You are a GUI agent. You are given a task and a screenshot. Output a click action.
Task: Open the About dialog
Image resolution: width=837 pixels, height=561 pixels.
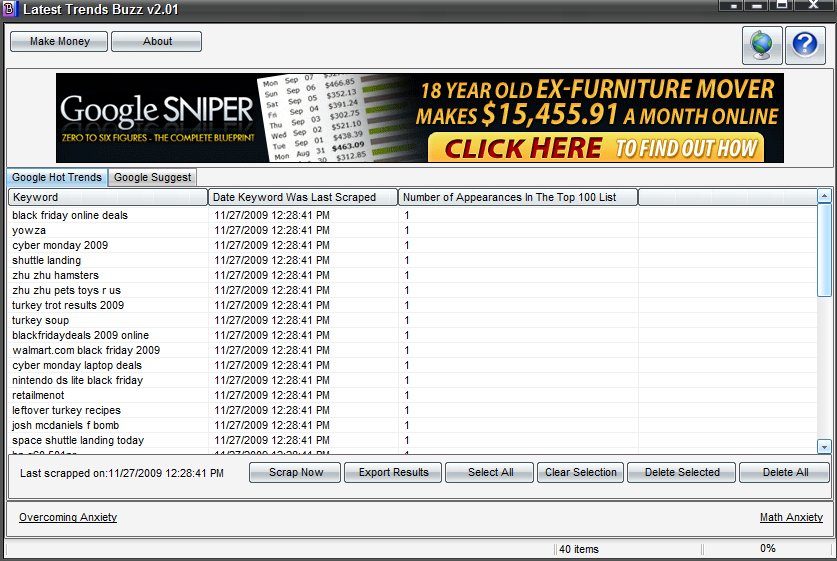156,42
